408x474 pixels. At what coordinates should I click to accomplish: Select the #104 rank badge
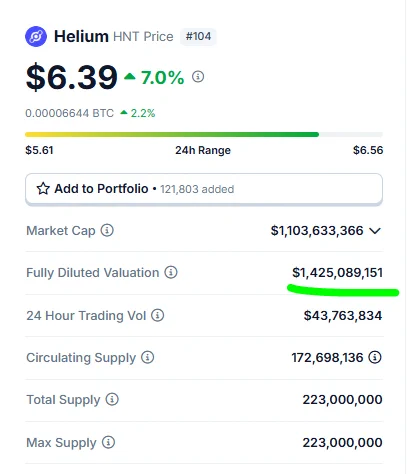pyautogui.click(x=198, y=36)
